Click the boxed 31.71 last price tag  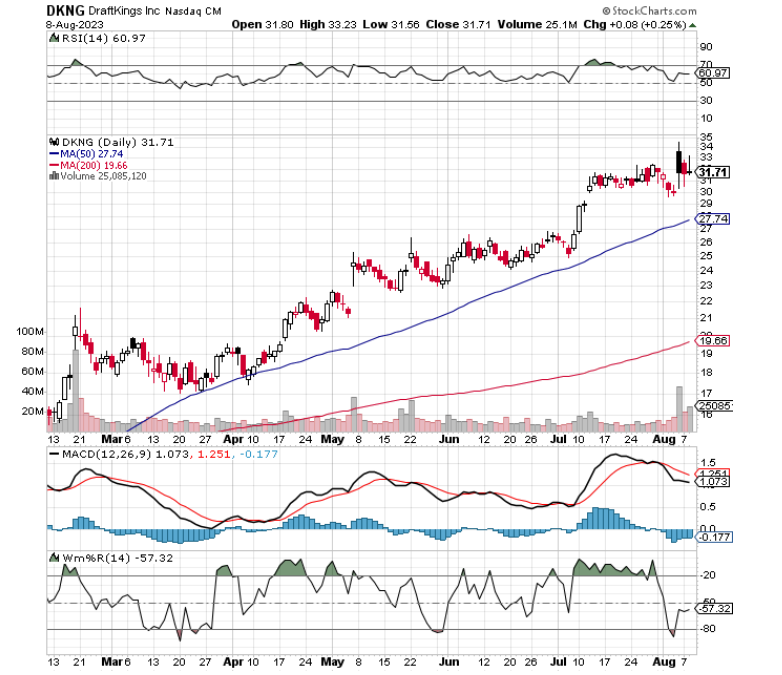click(713, 172)
